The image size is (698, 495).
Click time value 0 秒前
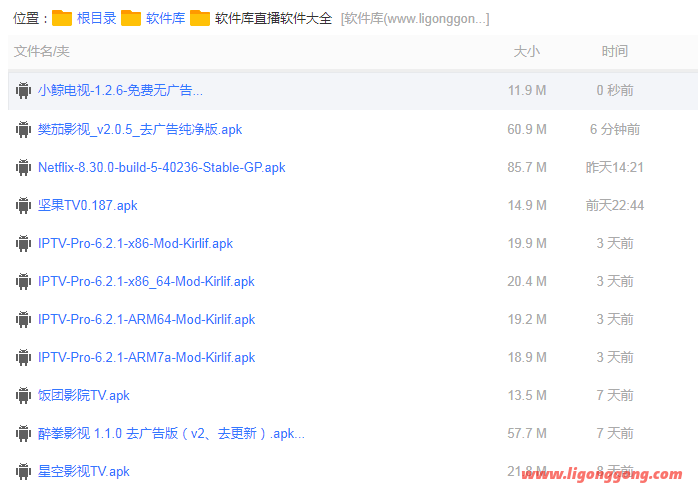pos(615,90)
